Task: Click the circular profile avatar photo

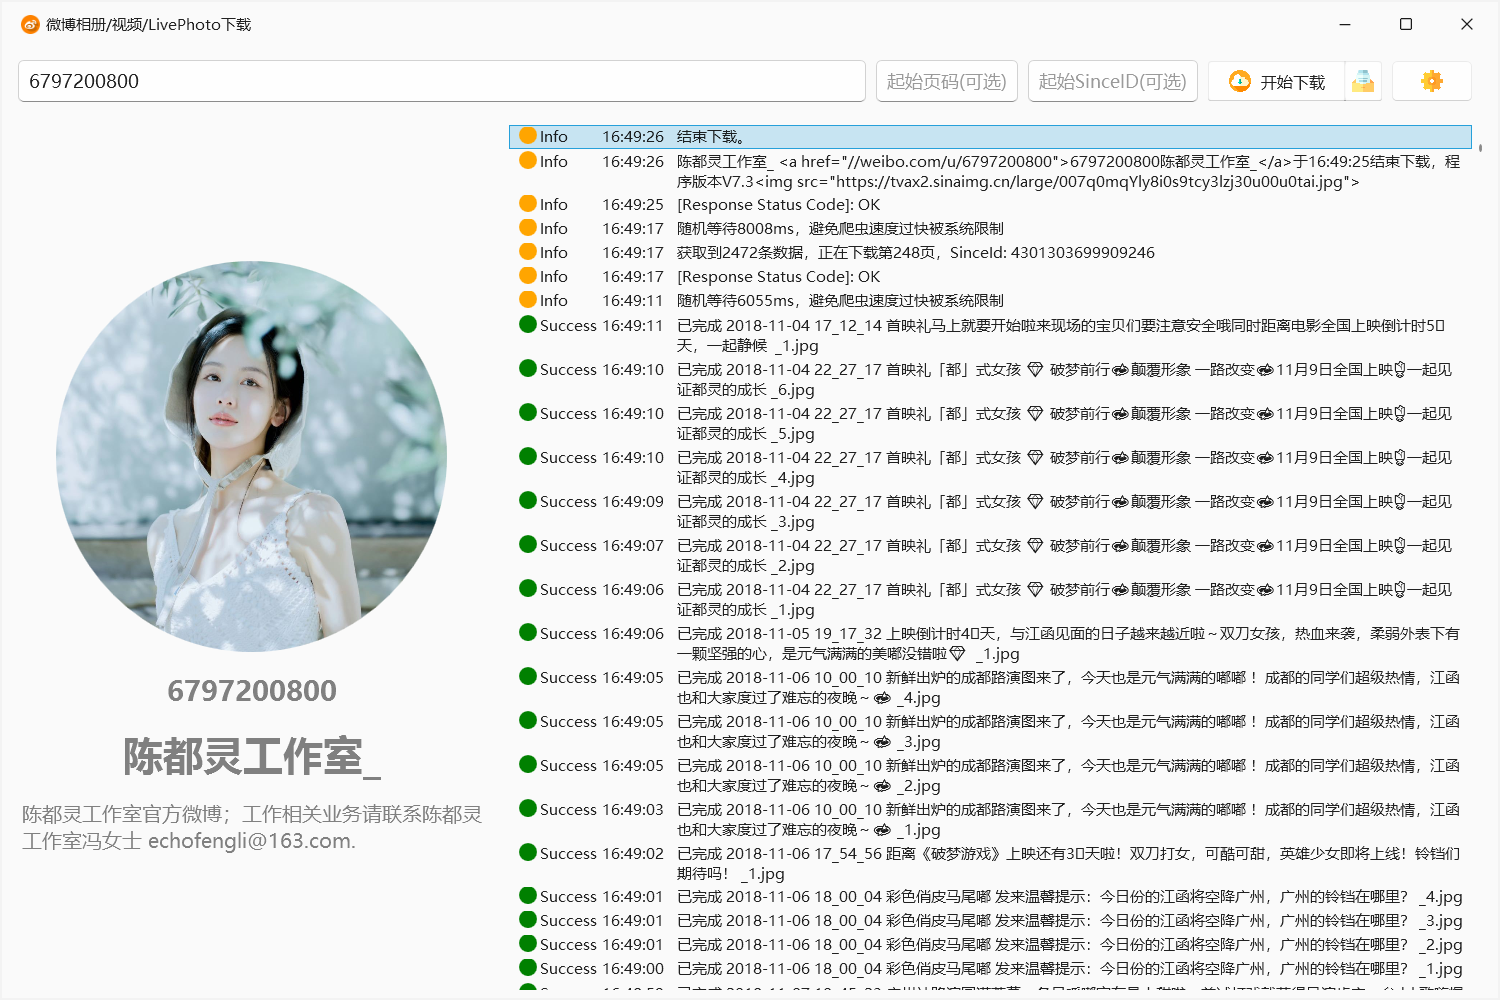Action: click(x=252, y=456)
